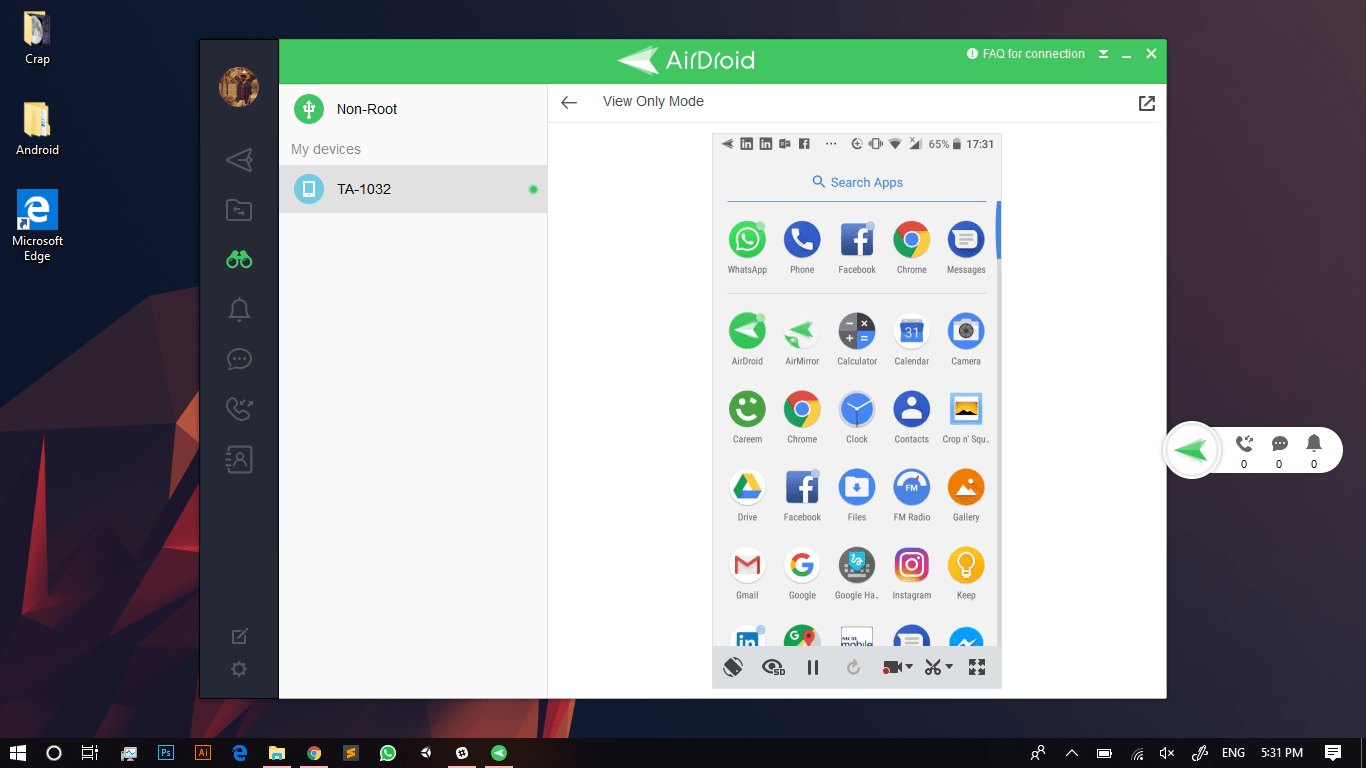Screen dimensions: 1366x768
Task: Open the File Transfer paper-plane sidebar icon
Action: pos(239,159)
